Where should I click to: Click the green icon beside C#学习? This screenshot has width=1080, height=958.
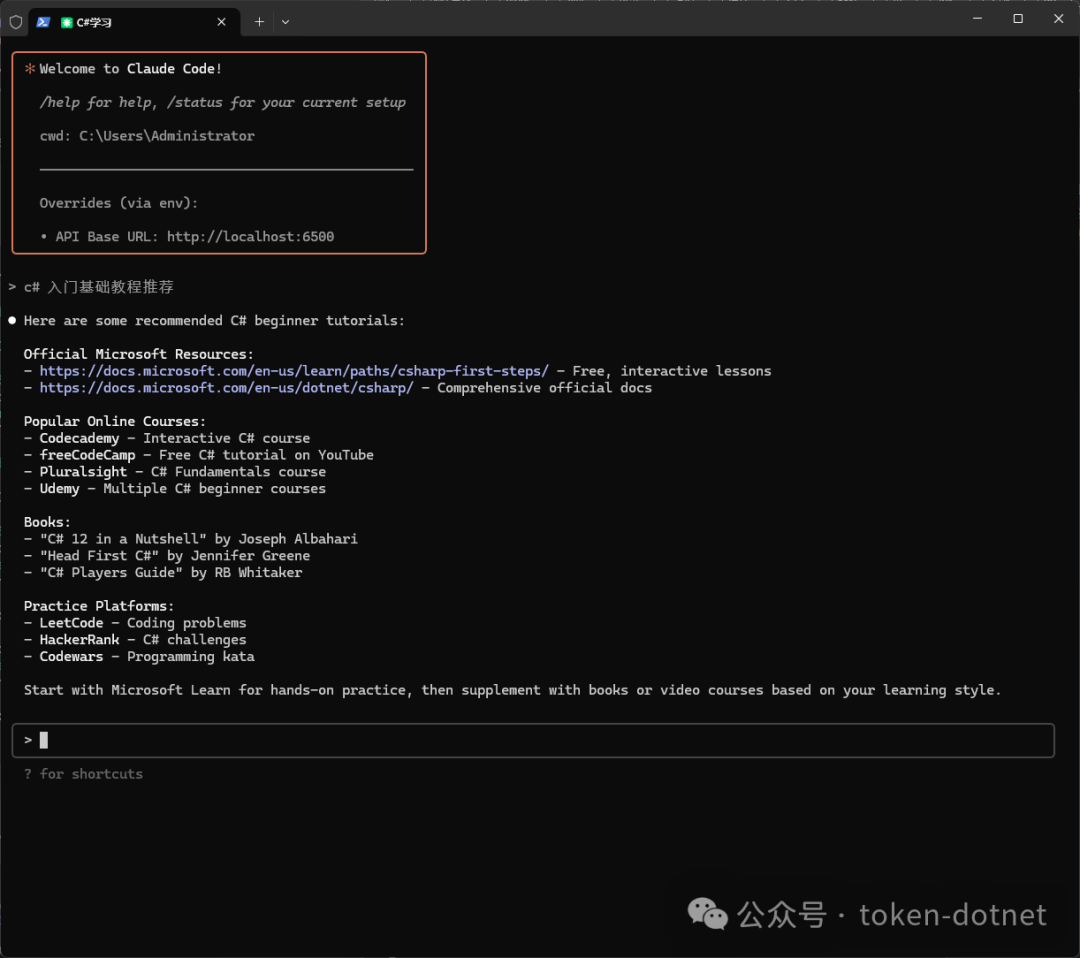coord(67,23)
